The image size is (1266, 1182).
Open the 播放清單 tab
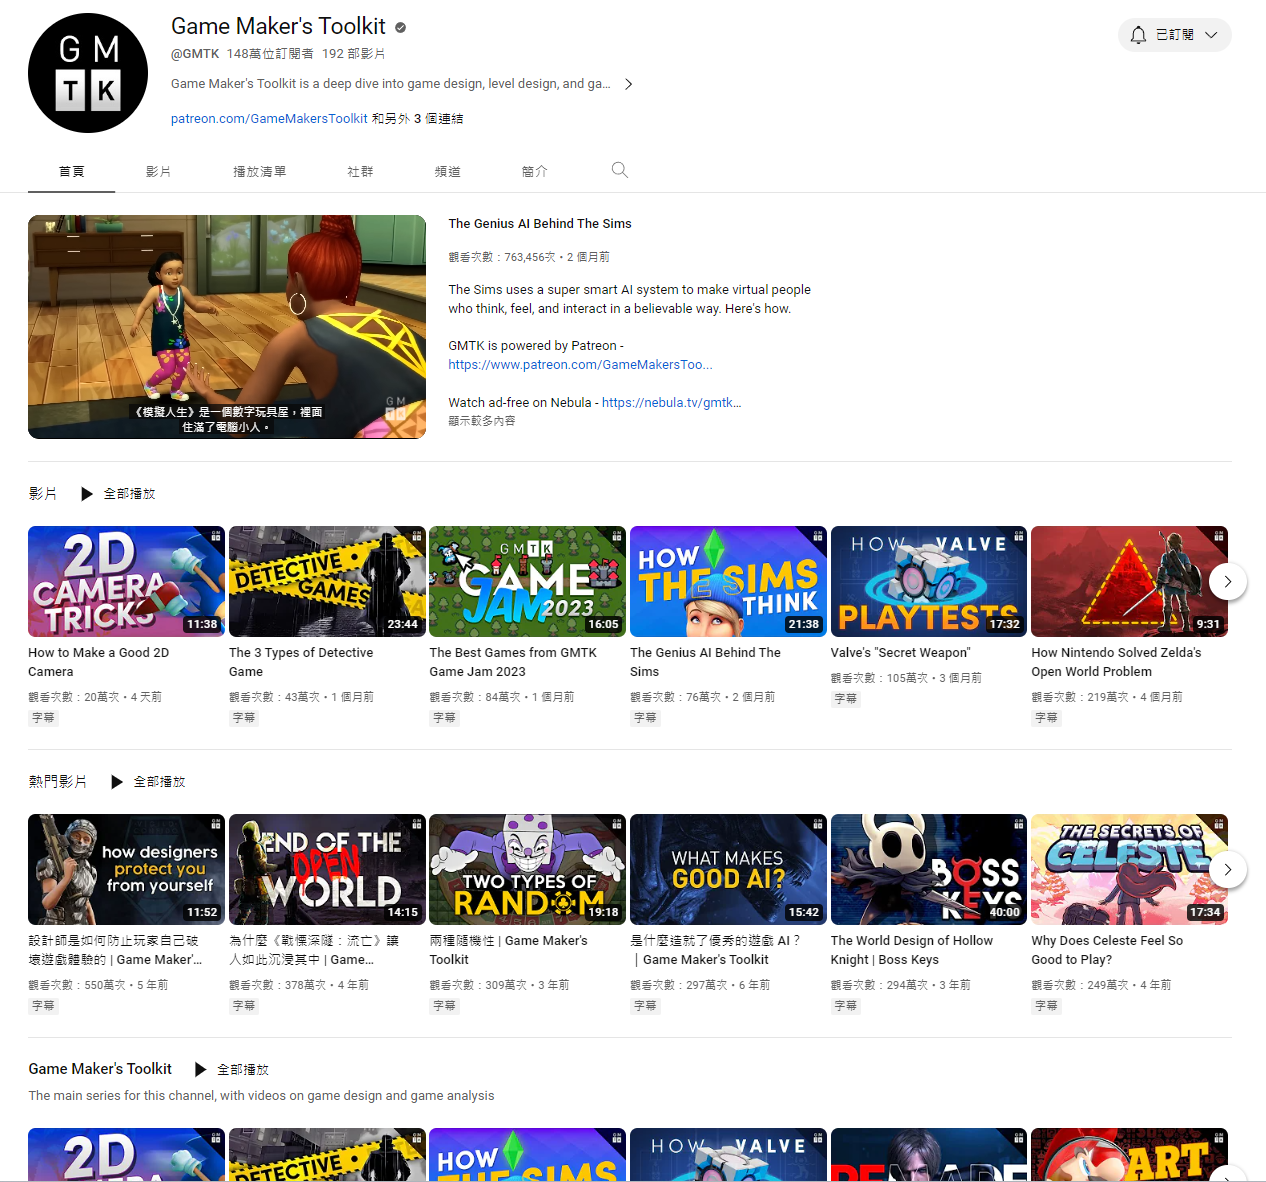[260, 171]
